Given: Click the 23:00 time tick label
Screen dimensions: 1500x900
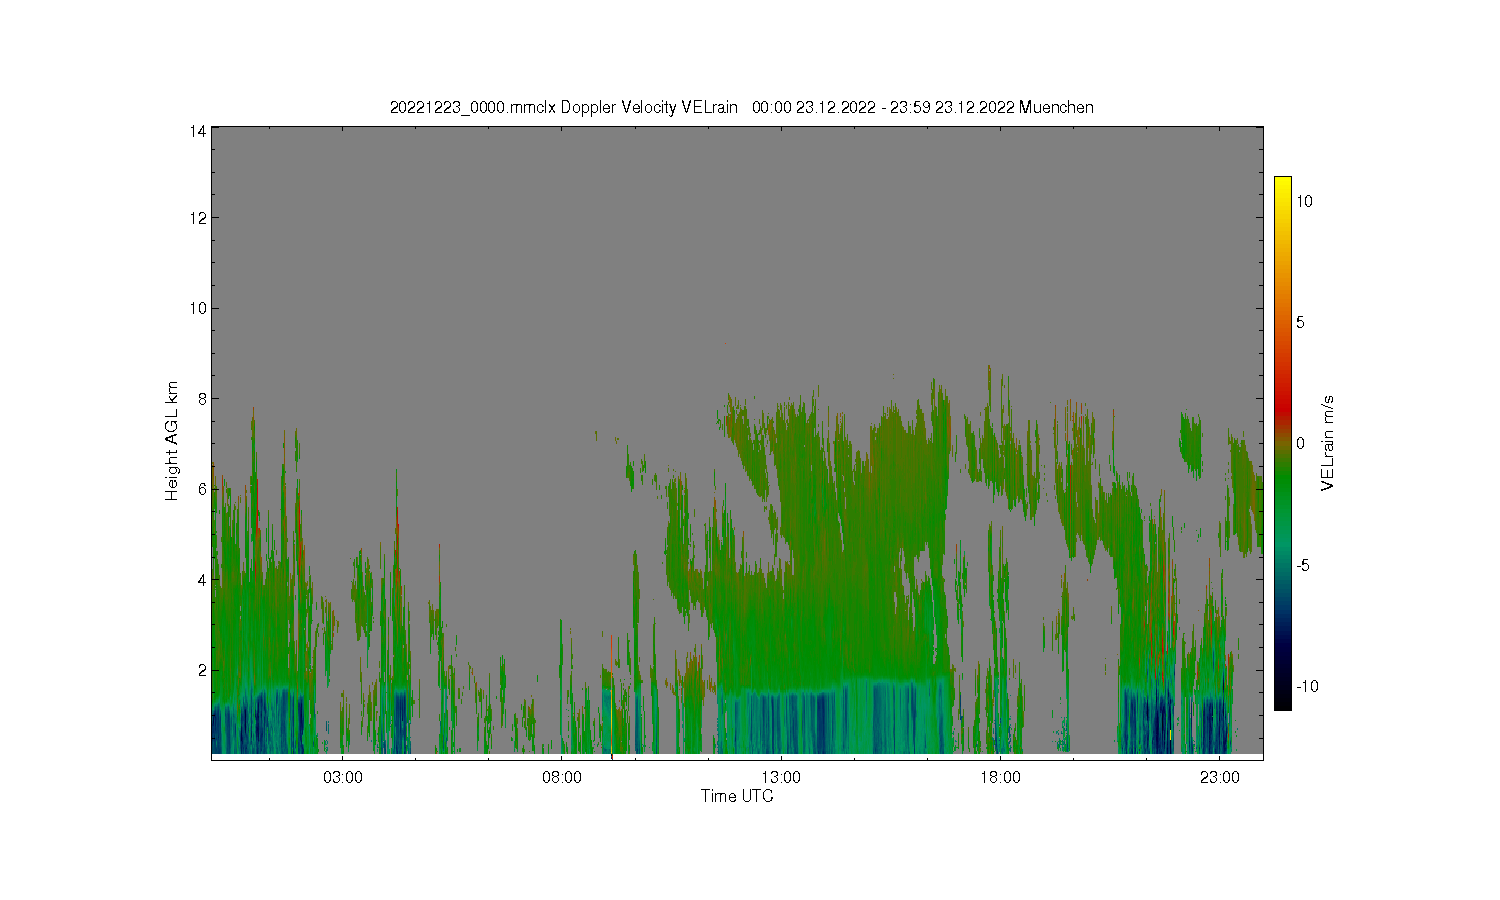Looking at the screenshot, I should 1220,777.
